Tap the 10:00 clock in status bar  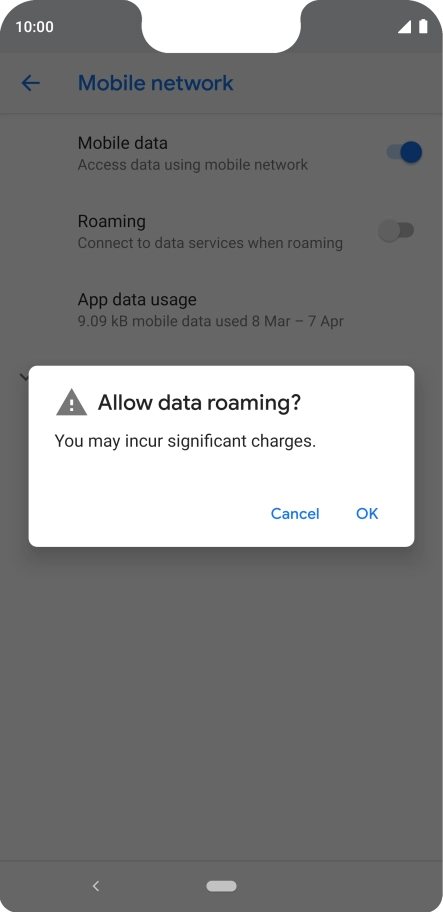coord(34,27)
